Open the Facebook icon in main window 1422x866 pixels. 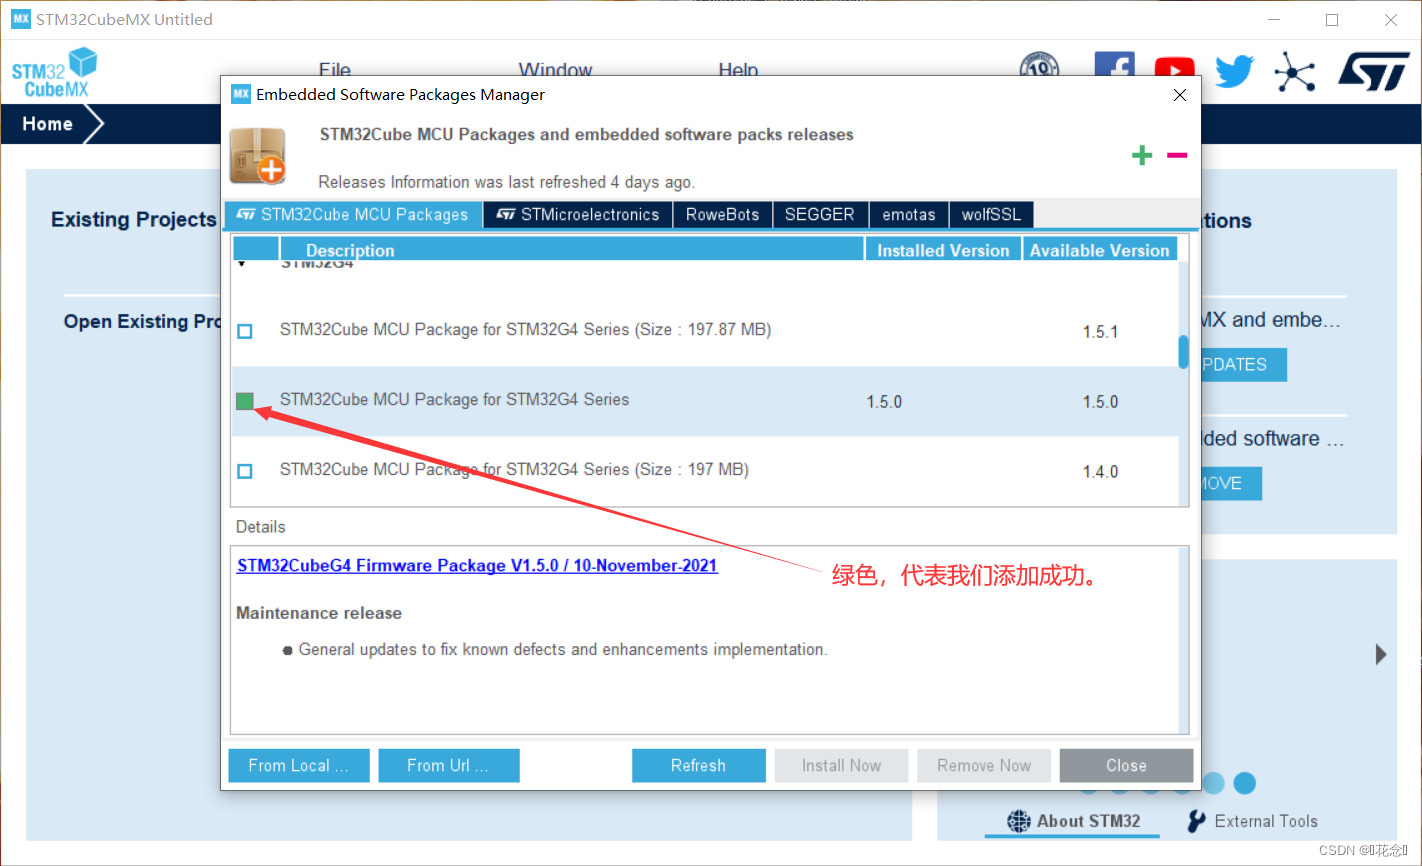tap(1114, 64)
